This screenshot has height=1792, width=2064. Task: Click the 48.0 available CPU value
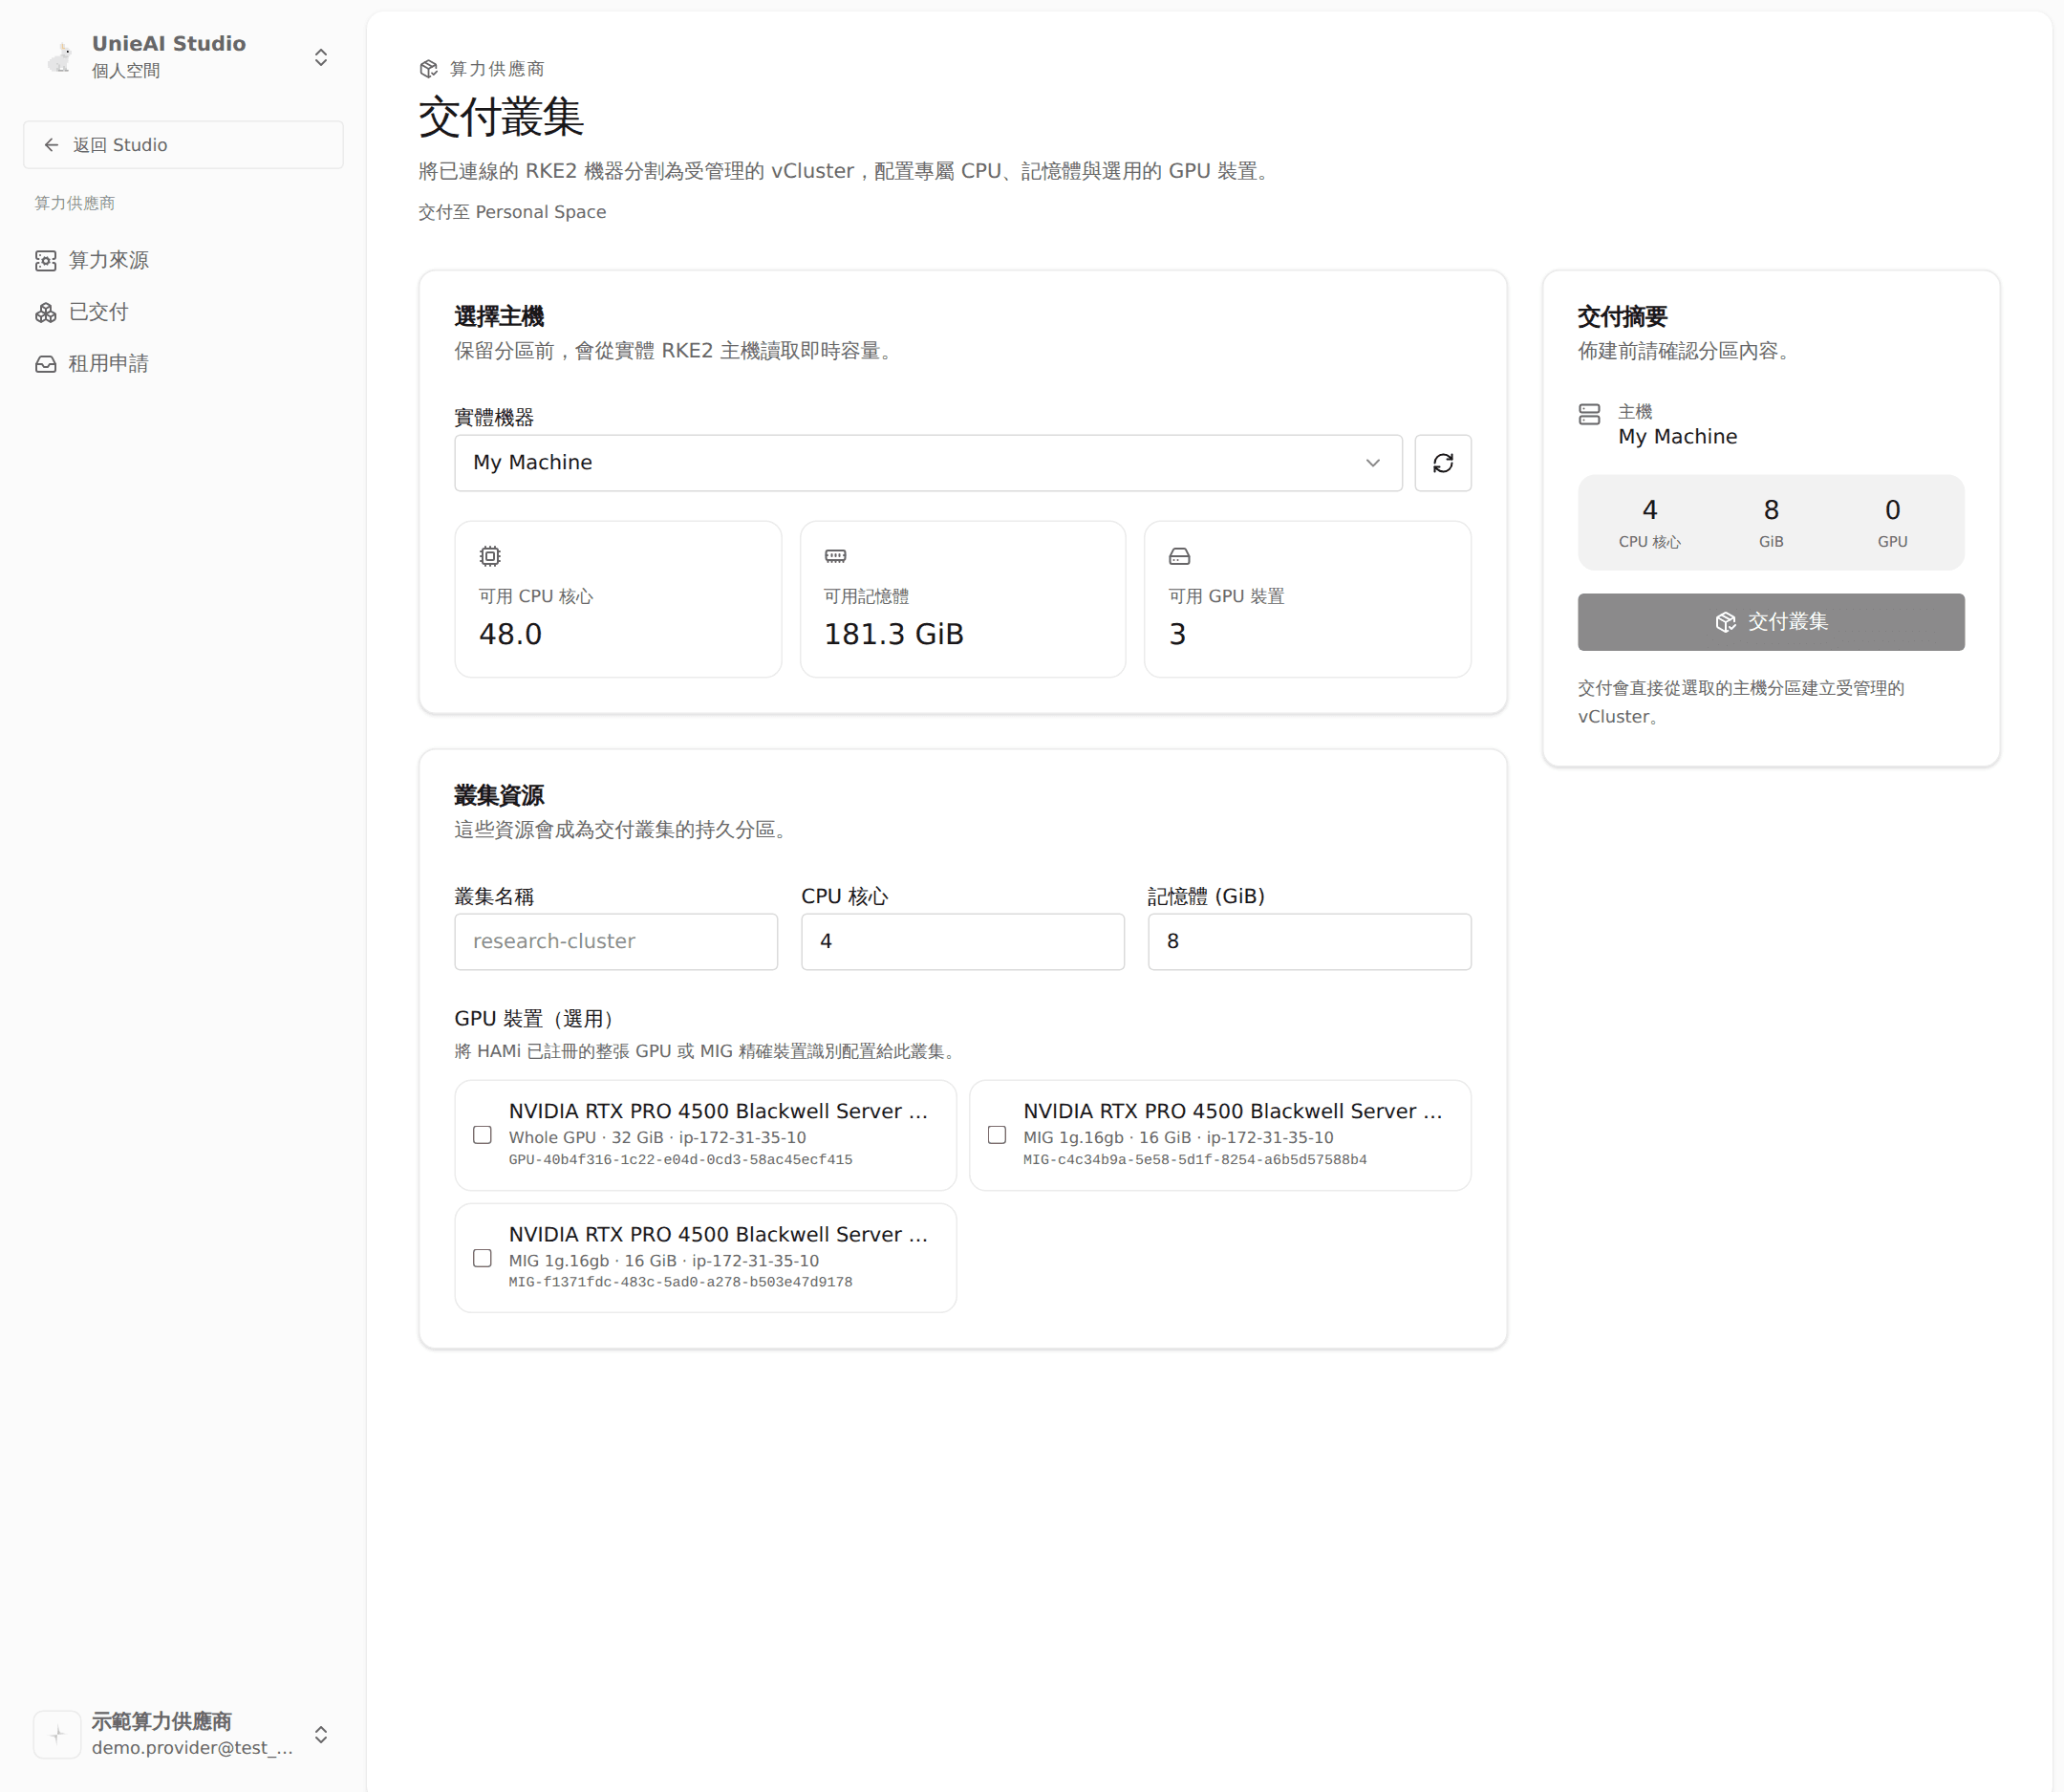pyautogui.click(x=510, y=634)
